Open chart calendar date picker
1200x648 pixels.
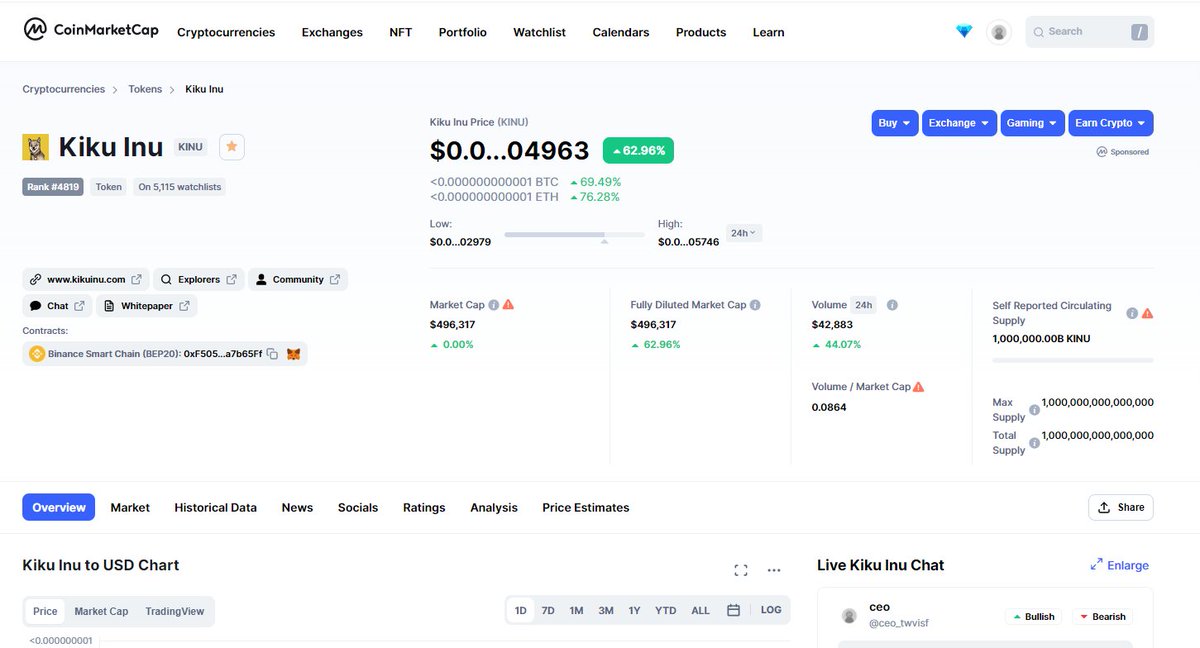coord(733,610)
